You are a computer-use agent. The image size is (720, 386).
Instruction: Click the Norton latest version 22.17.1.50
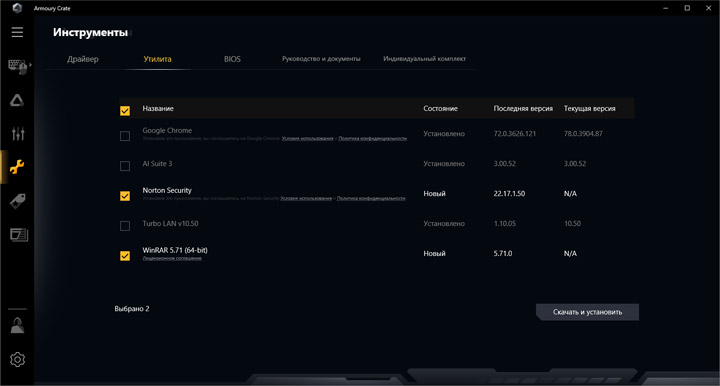point(509,193)
